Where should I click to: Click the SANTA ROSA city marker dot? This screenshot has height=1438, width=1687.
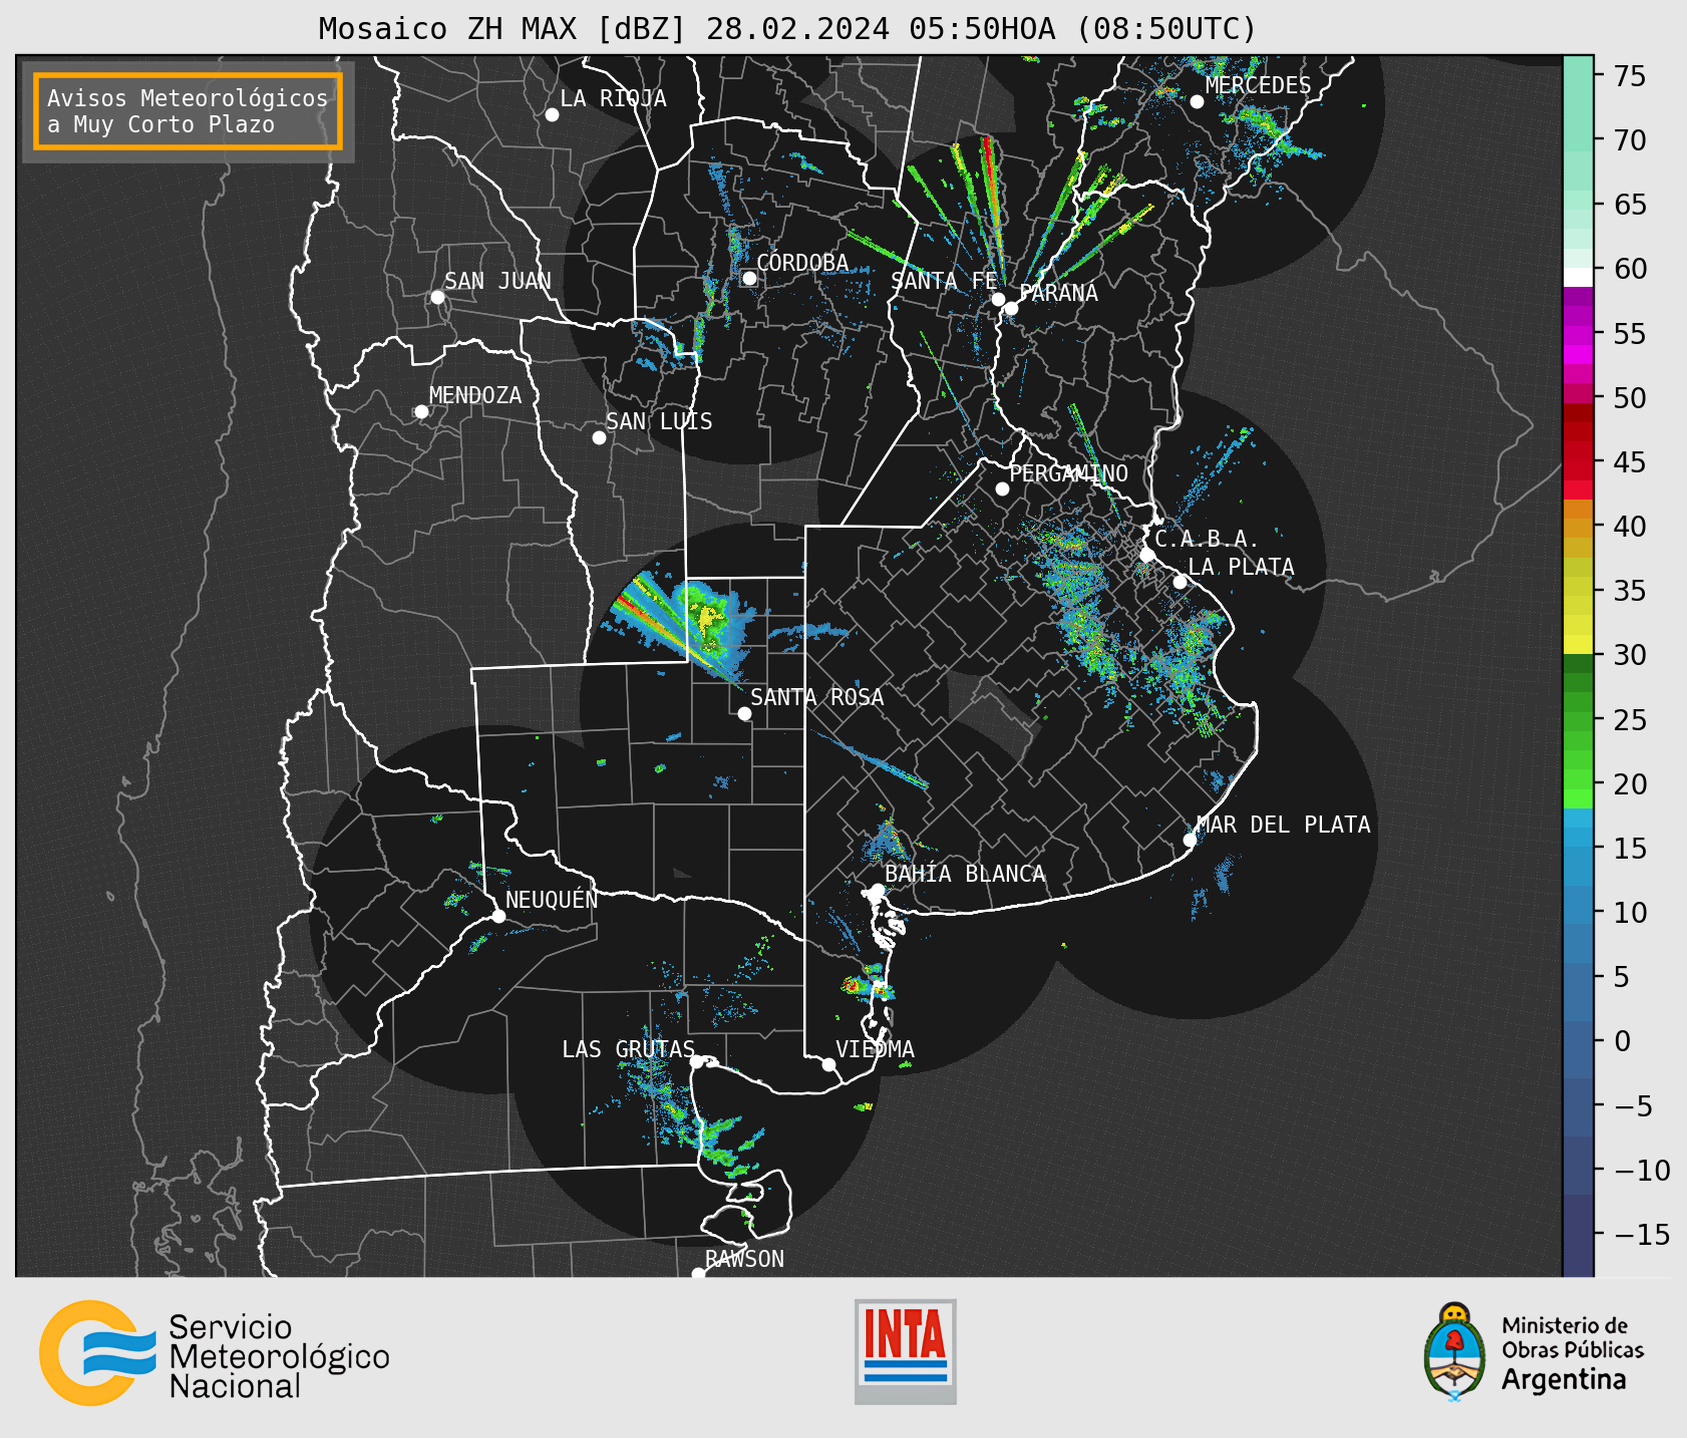pos(744,713)
